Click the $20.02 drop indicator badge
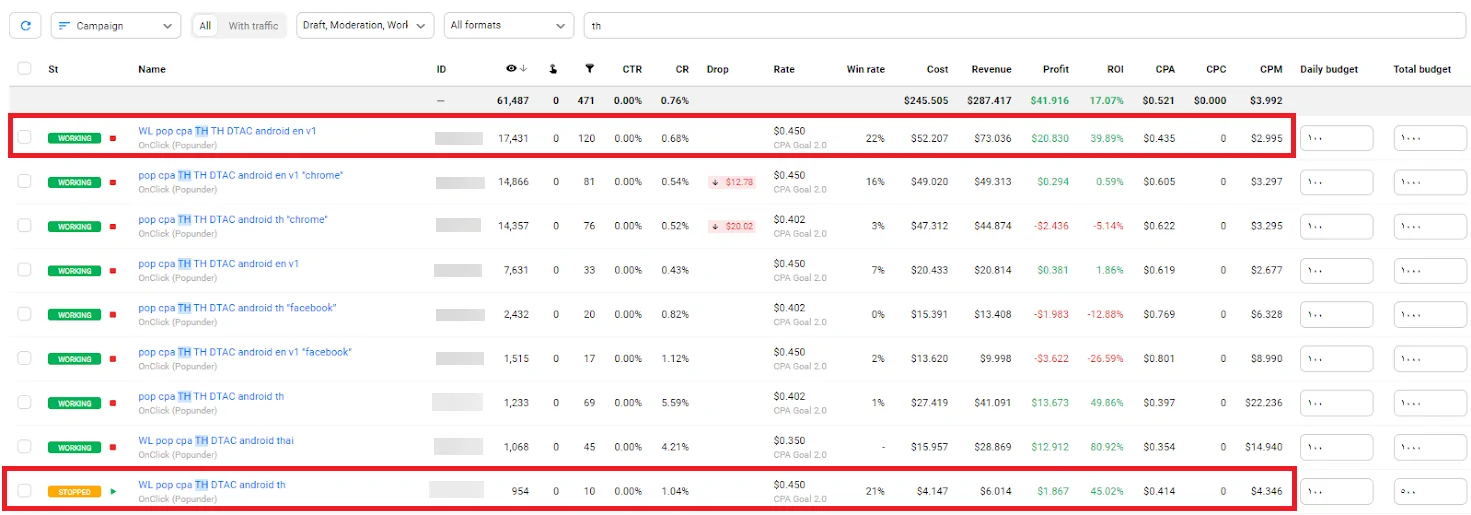1471x515 pixels. pyautogui.click(x=731, y=226)
